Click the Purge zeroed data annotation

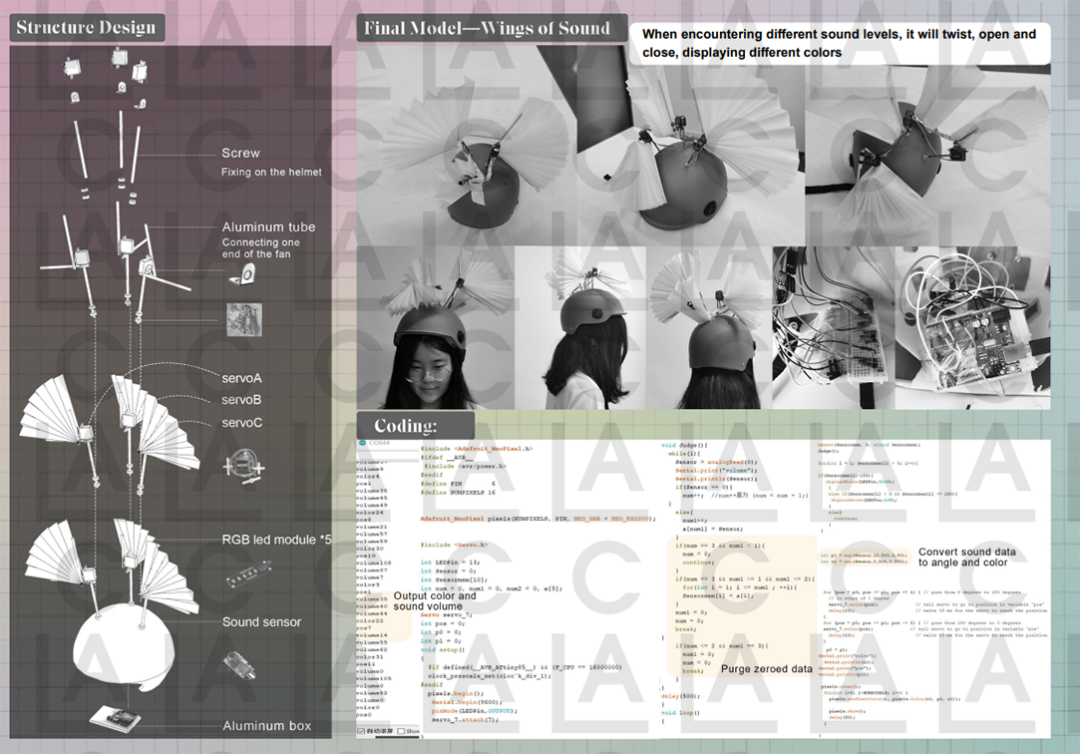(x=767, y=669)
